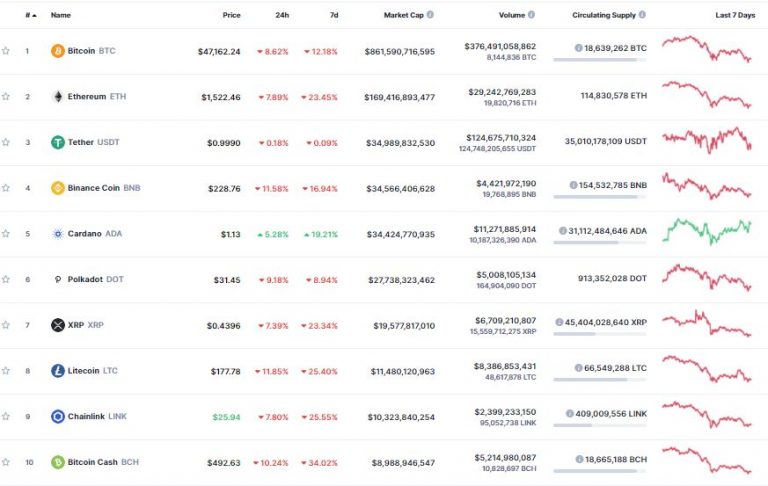Click the Binance Coin yellow logo
768x486 pixels.
click(x=58, y=188)
